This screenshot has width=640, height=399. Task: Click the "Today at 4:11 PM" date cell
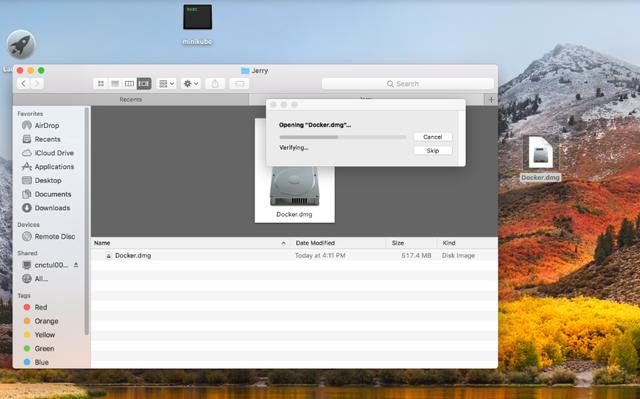coord(320,255)
